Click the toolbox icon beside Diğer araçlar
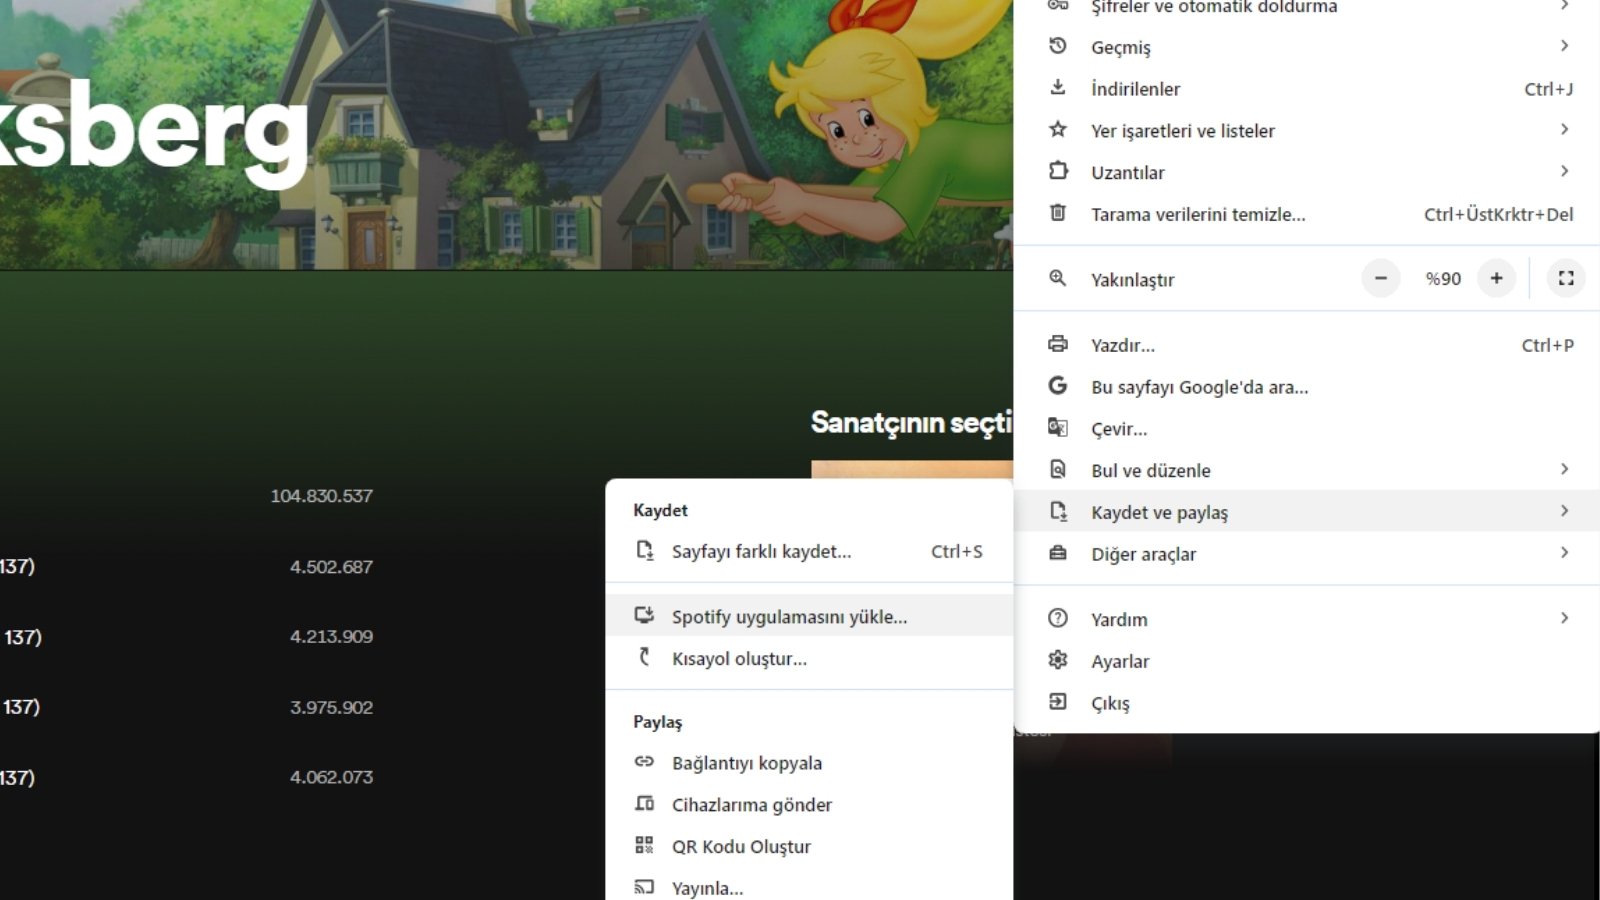 point(1057,553)
